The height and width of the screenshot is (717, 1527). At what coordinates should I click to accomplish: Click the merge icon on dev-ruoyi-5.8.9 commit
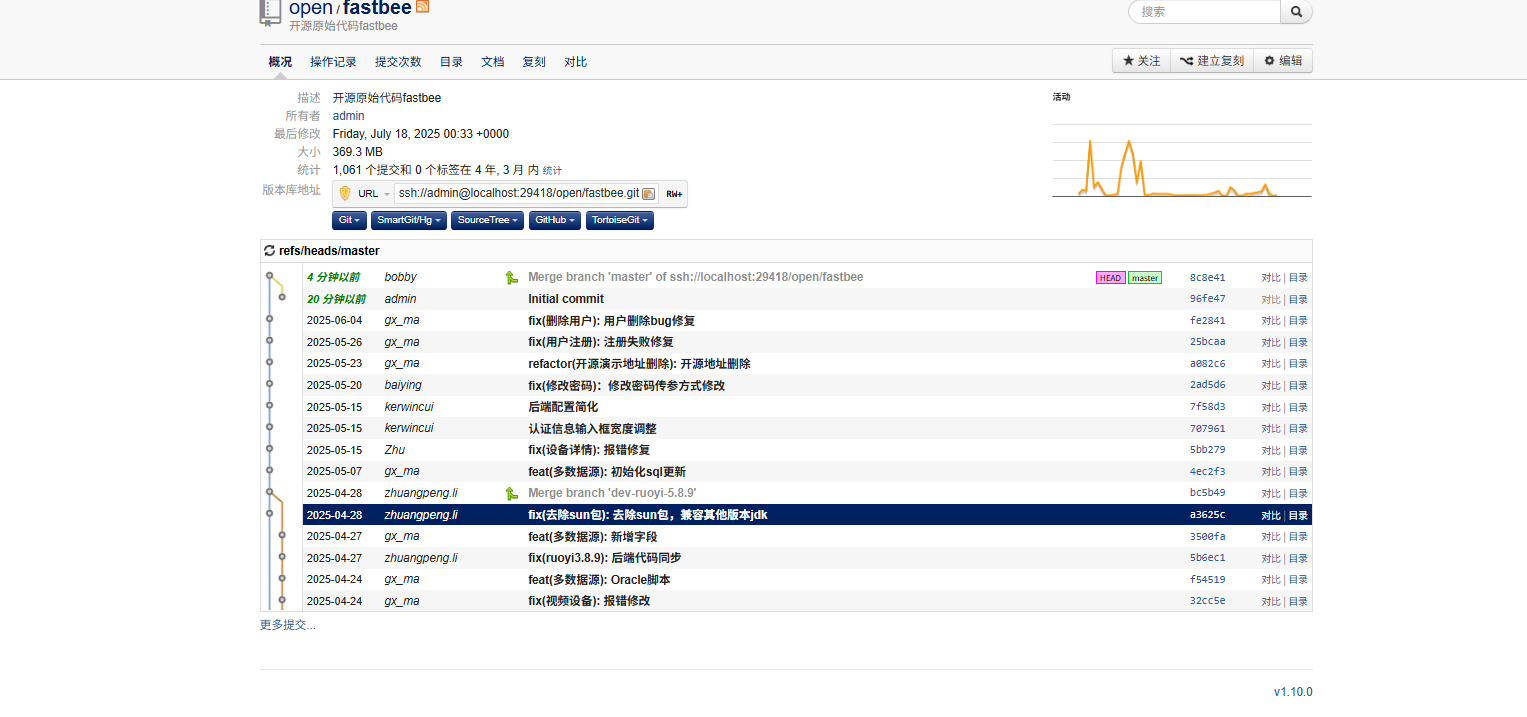pyautogui.click(x=512, y=493)
